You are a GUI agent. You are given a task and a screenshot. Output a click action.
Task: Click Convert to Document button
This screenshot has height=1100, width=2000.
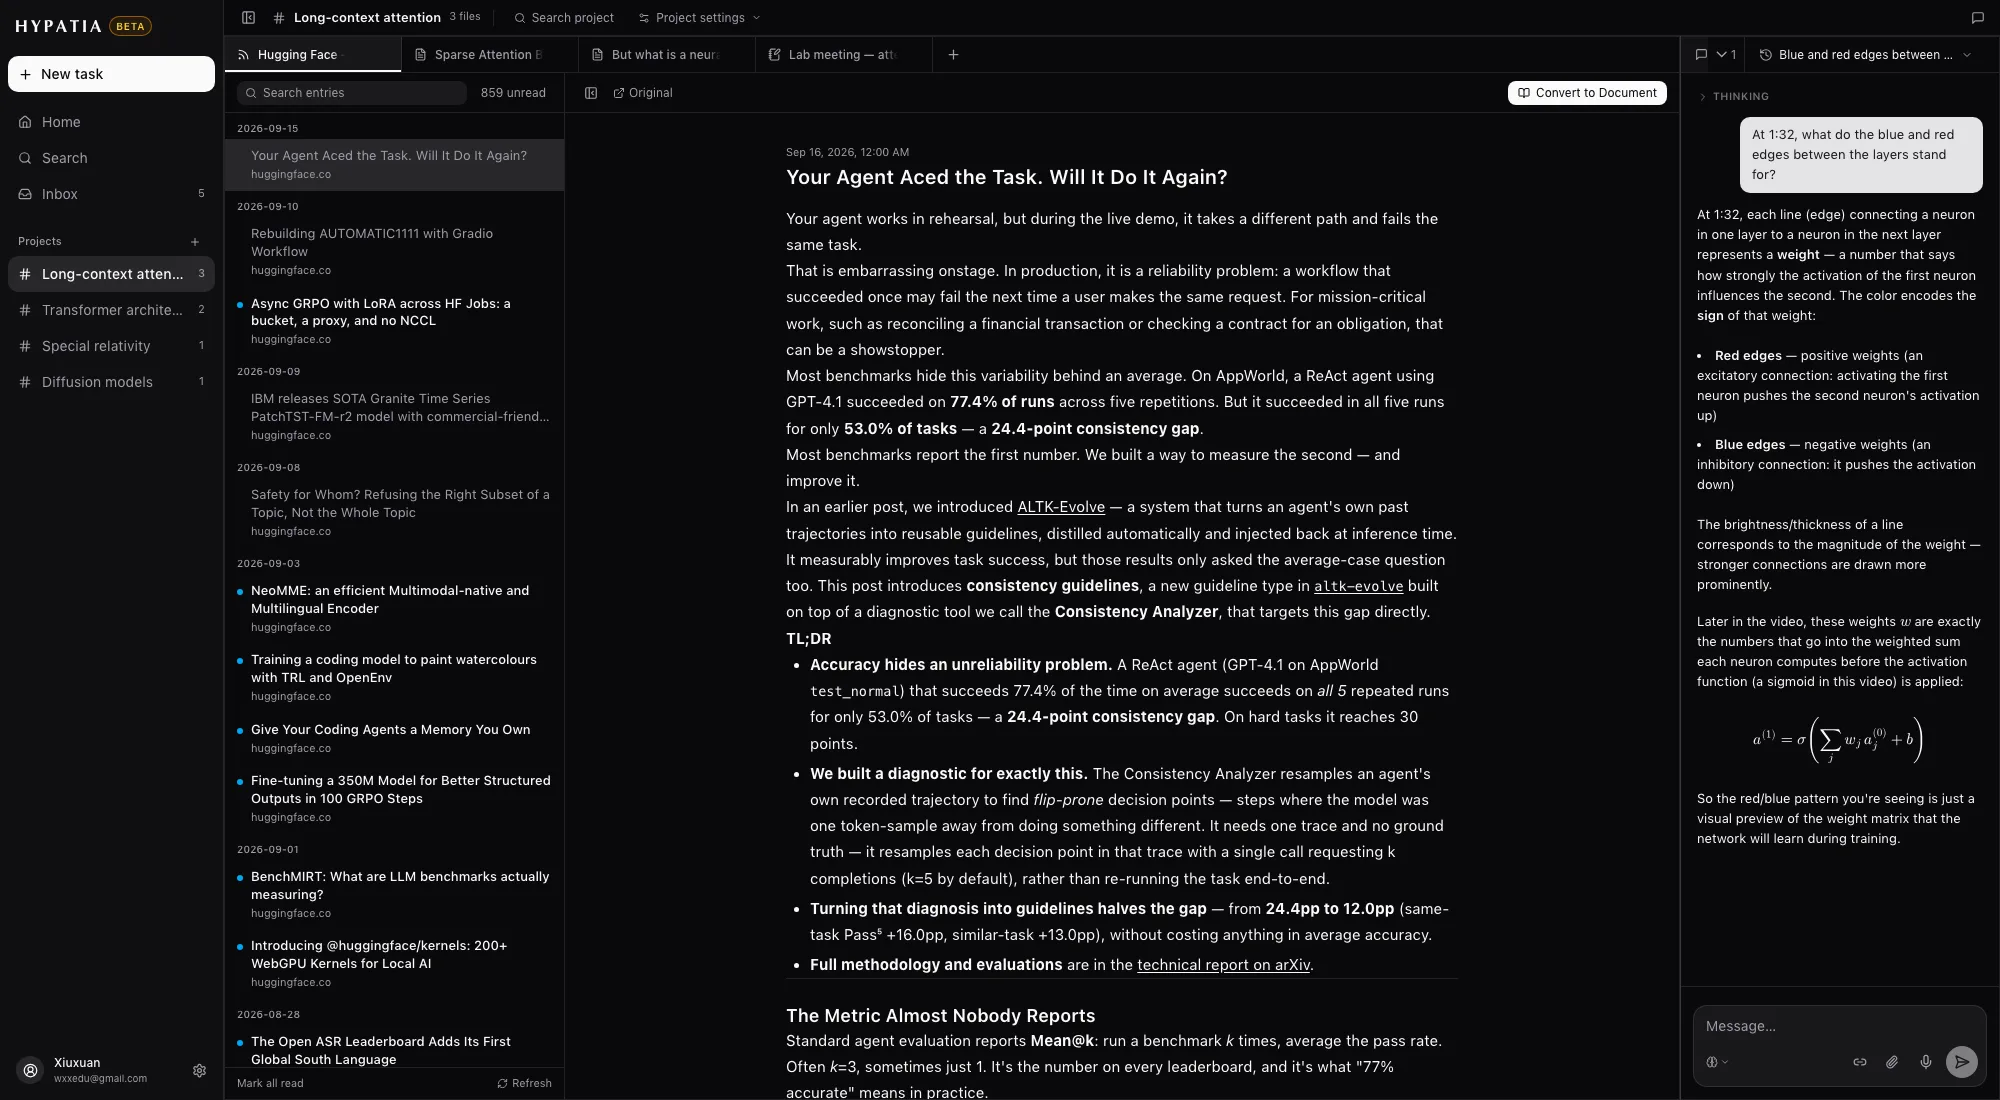1587,93
